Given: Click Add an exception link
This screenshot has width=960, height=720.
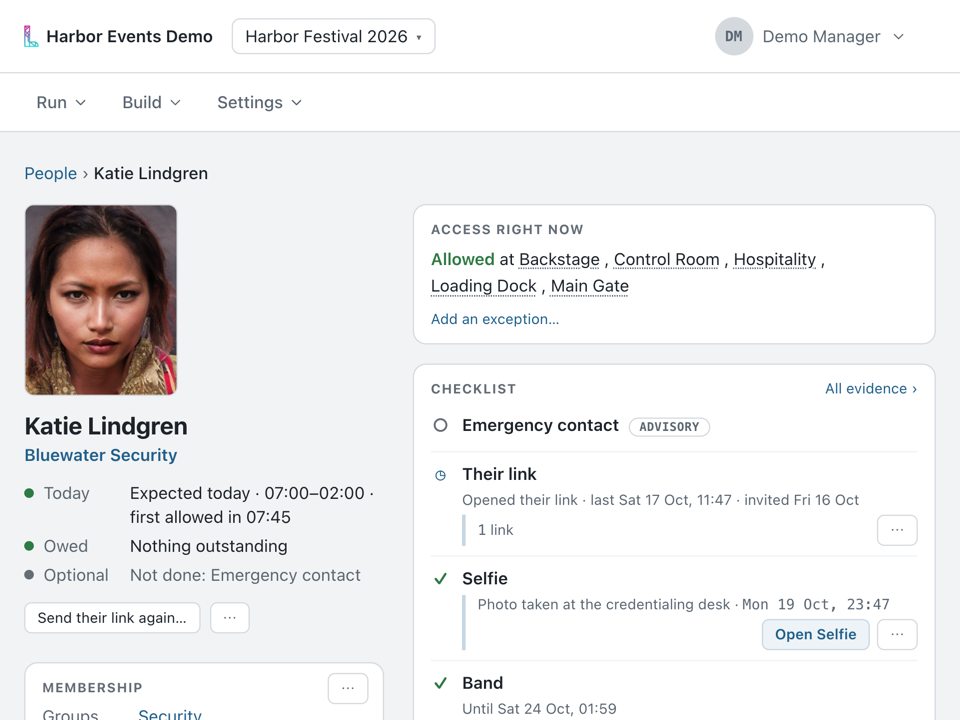Looking at the screenshot, I should coord(495,319).
